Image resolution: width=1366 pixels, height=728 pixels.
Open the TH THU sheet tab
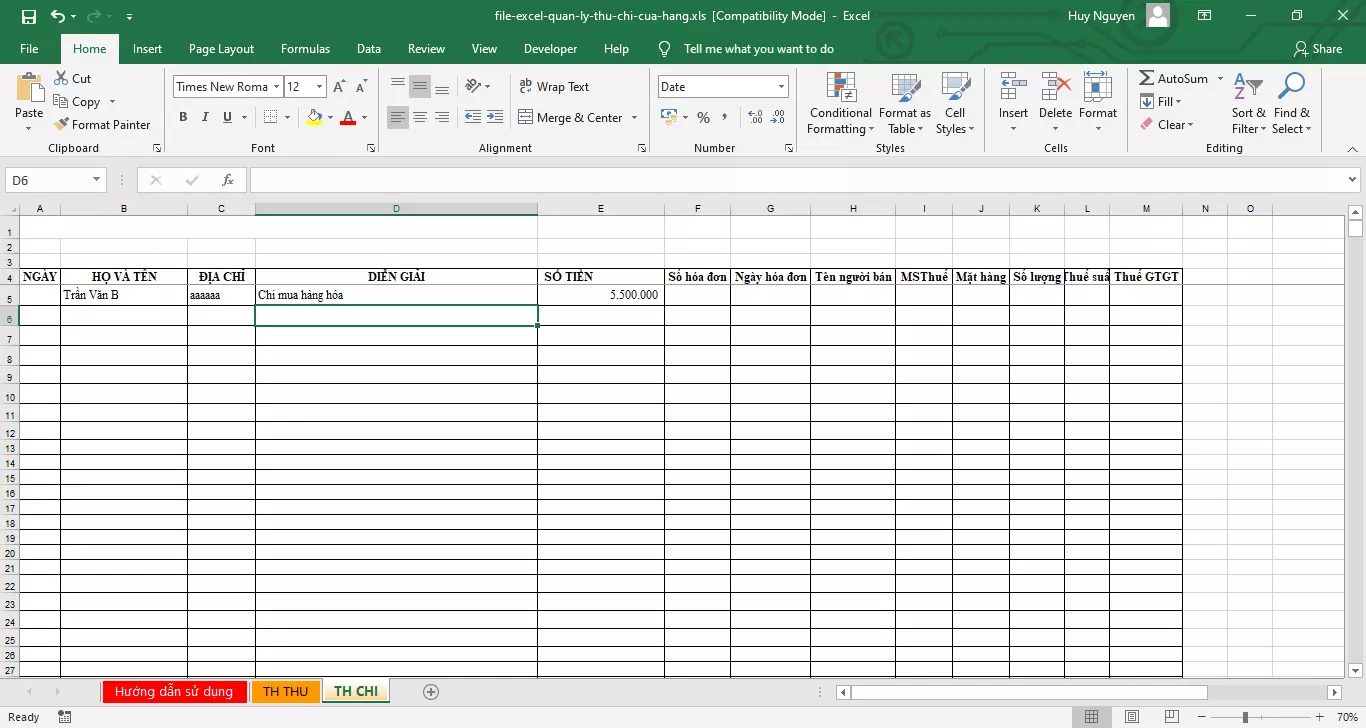point(286,691)
